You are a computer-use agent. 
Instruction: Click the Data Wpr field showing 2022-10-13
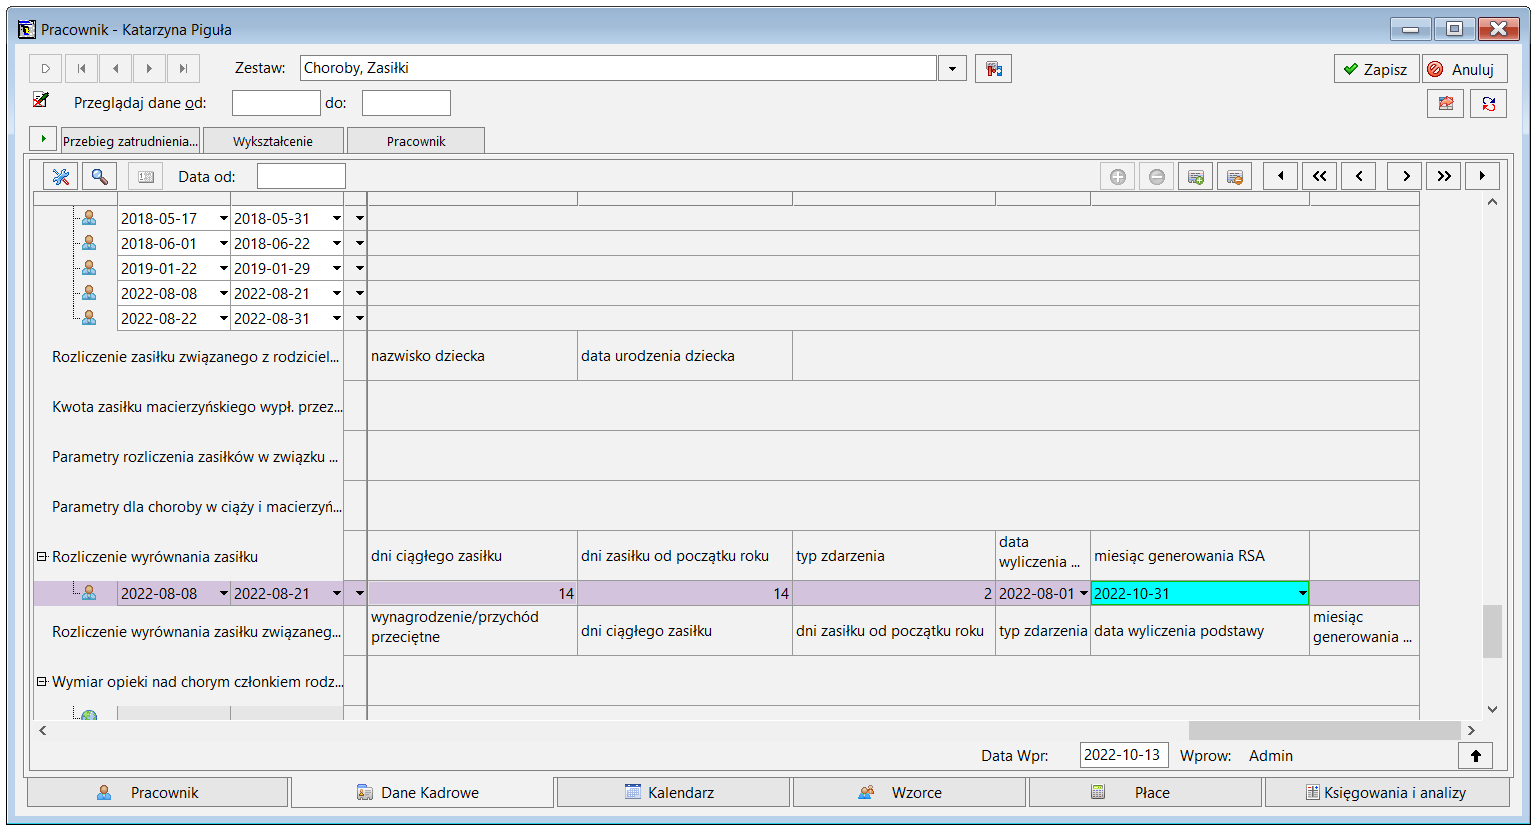point(1124,755)
